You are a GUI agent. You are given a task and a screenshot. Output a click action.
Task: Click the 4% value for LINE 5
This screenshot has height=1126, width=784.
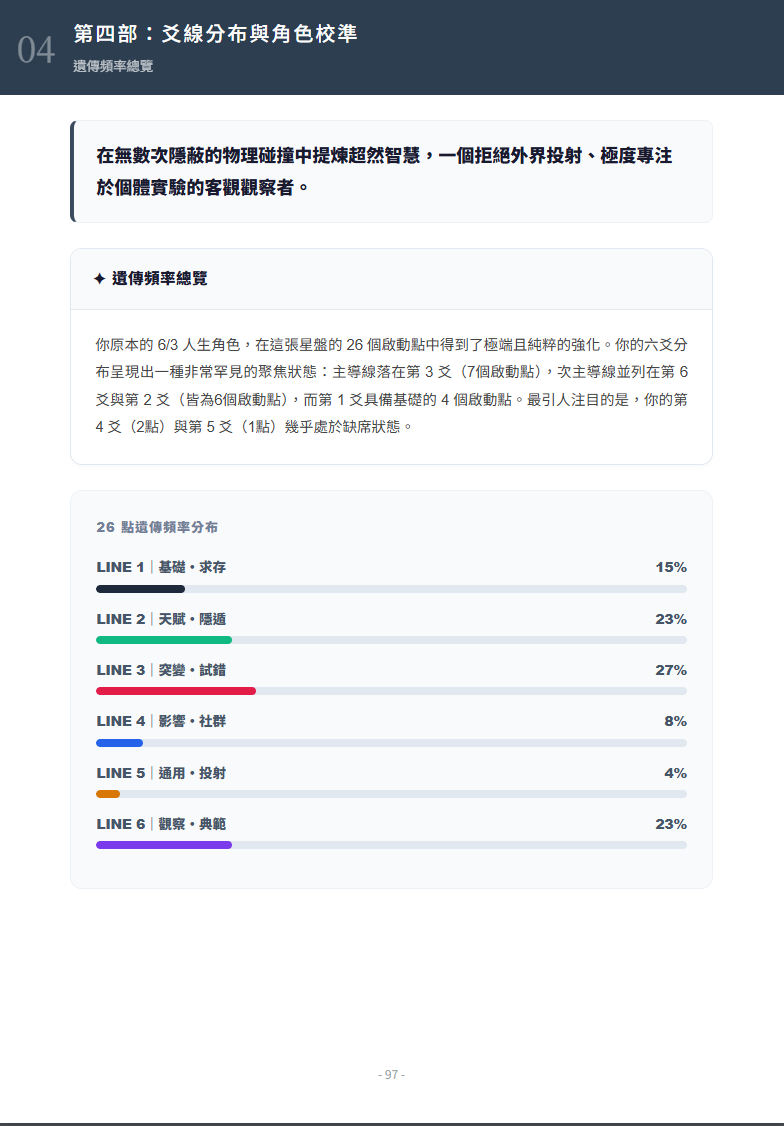pyautogui.click(x=675, y=773)
